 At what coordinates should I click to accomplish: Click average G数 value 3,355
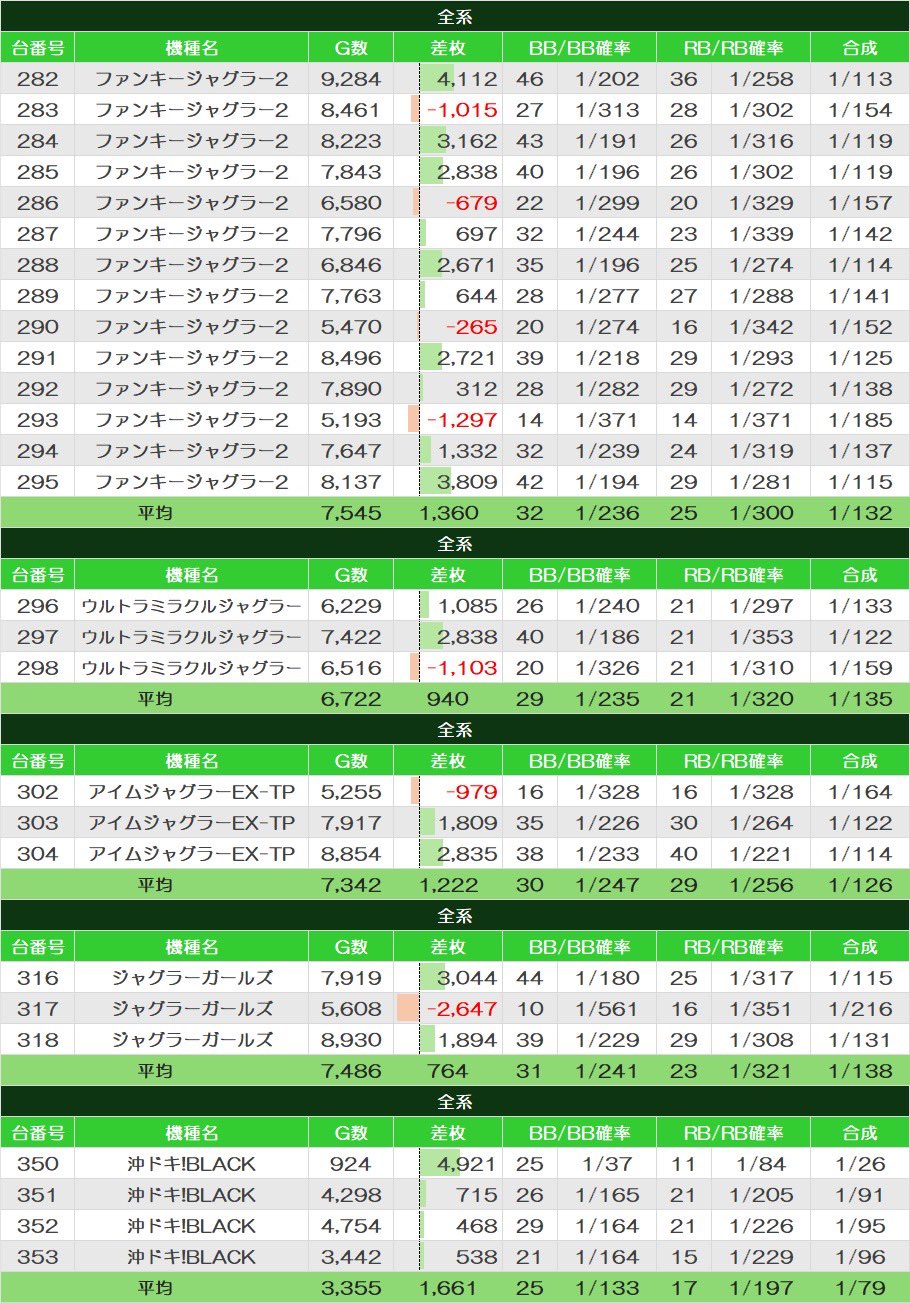pos(351,1288)
